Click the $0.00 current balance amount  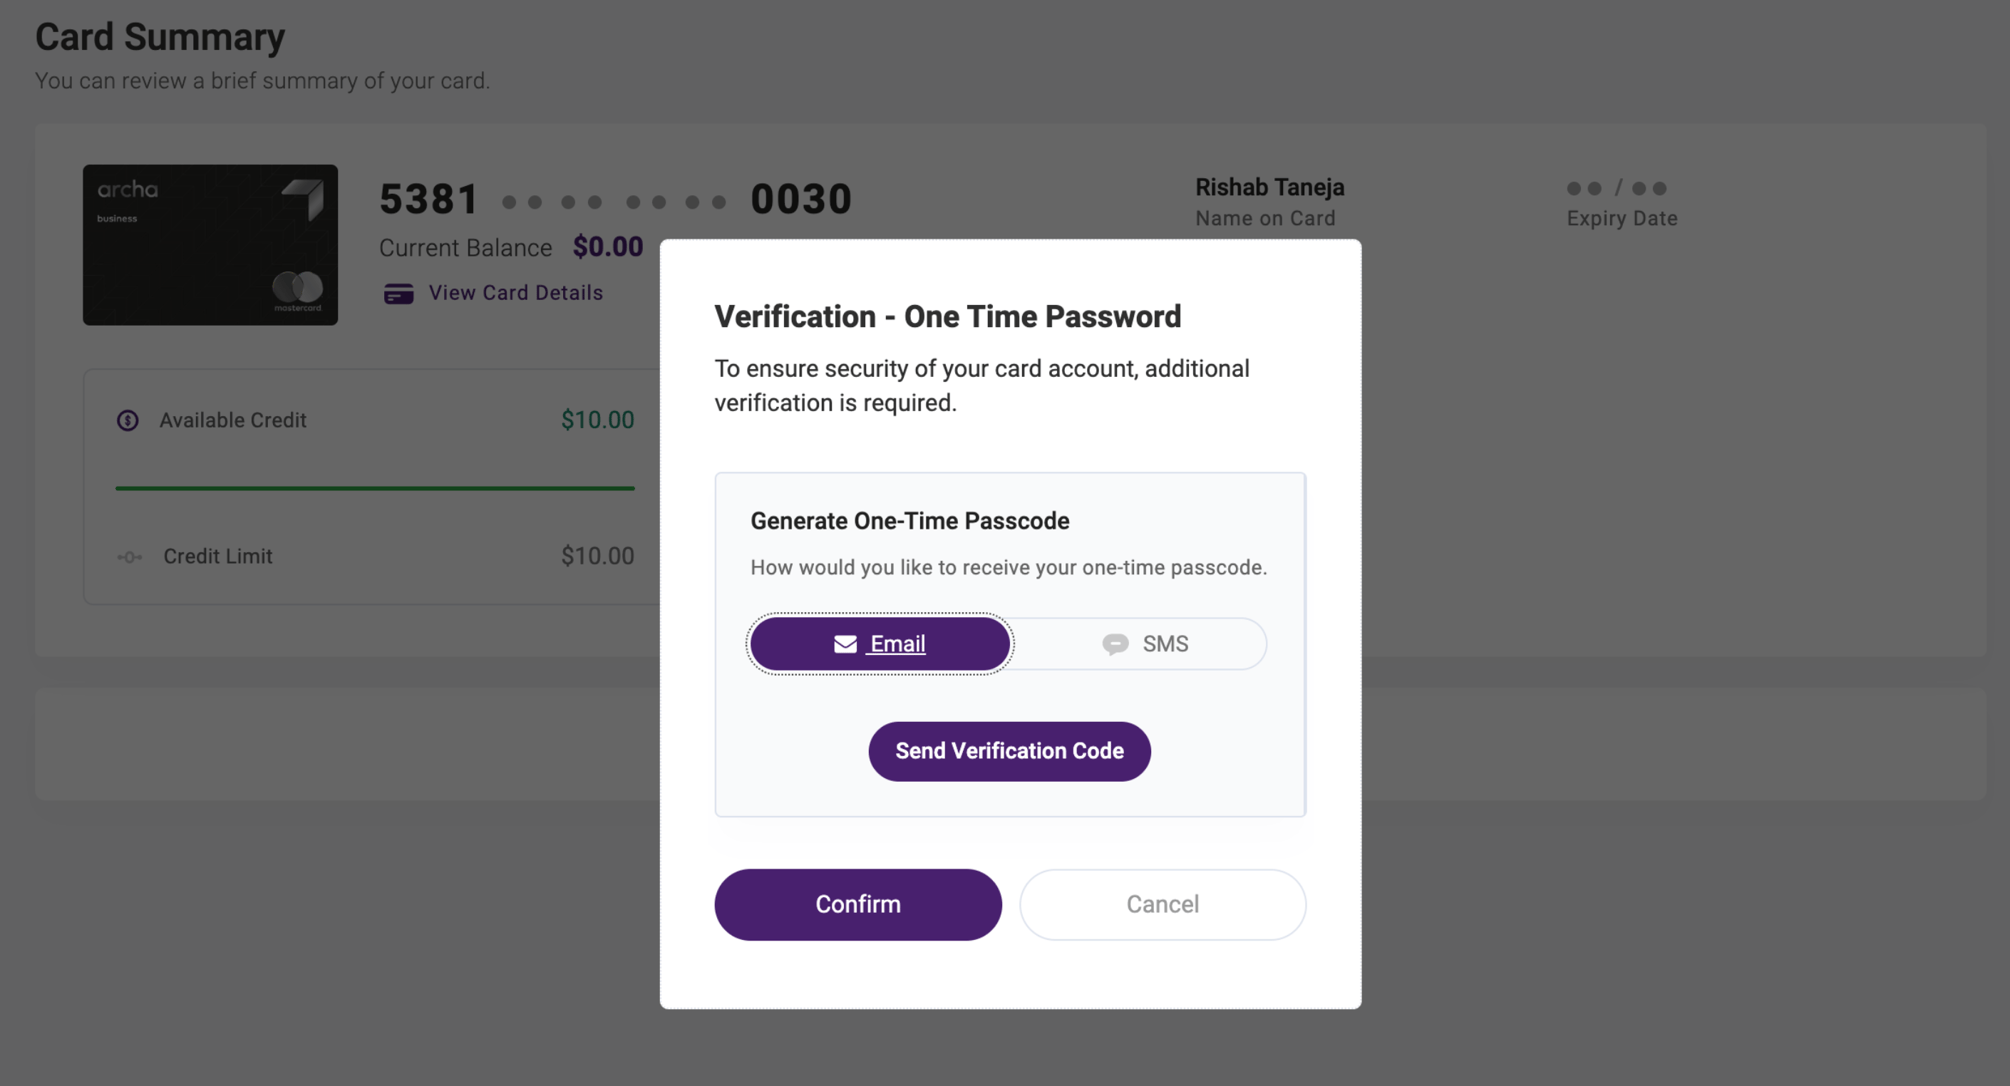[x=607, y=246]
